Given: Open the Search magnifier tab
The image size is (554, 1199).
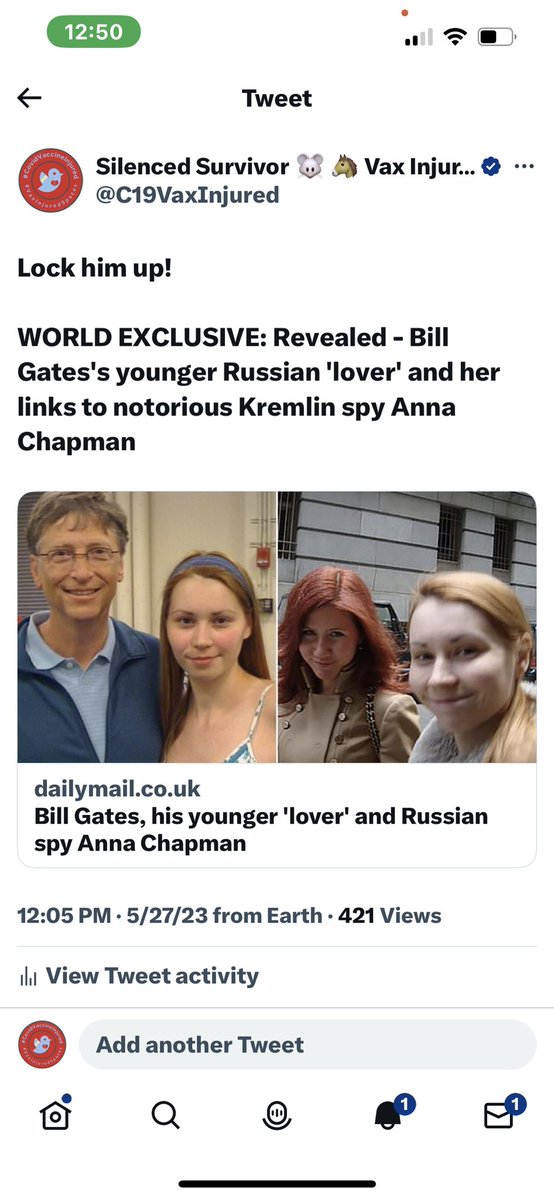Looking at the screenshot, I should (165, 1115).
